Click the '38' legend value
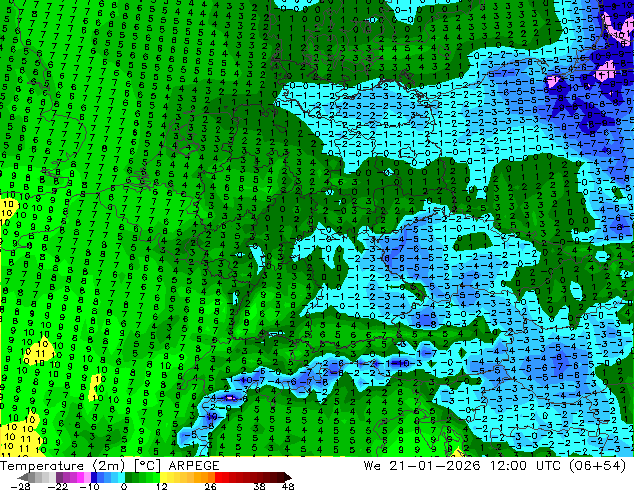This screenshot has height=490, width=634. [260, 486]
